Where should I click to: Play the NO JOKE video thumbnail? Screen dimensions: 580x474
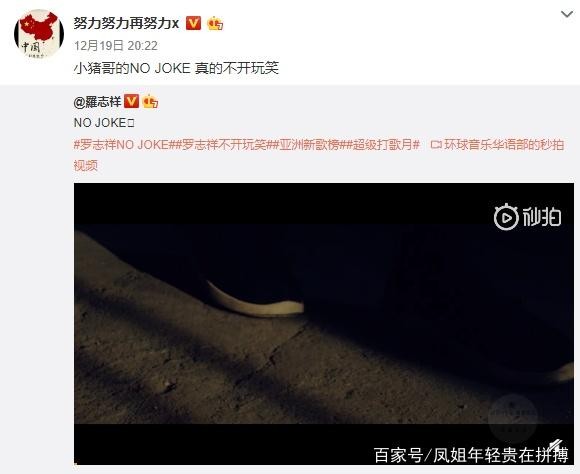point(324,324)
